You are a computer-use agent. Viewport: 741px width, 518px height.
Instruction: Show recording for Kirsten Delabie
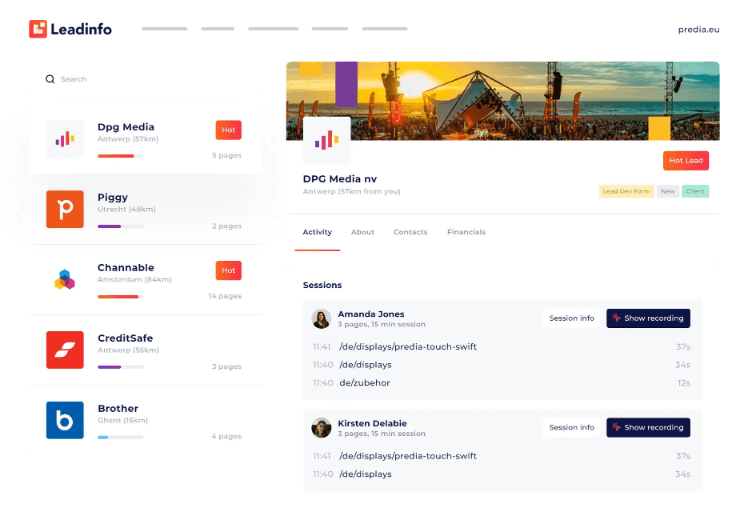click(648, 427)
